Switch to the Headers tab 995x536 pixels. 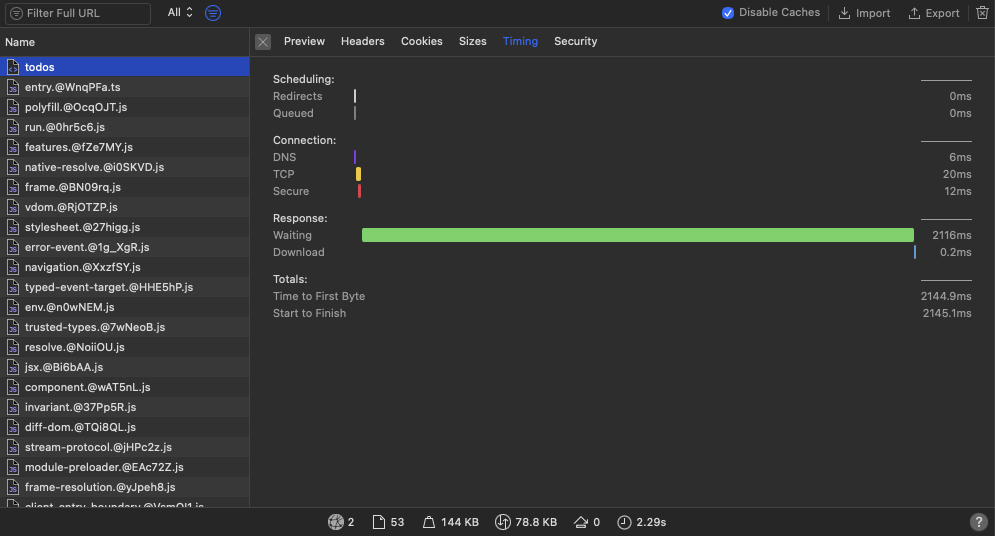(x=362, y=41)
